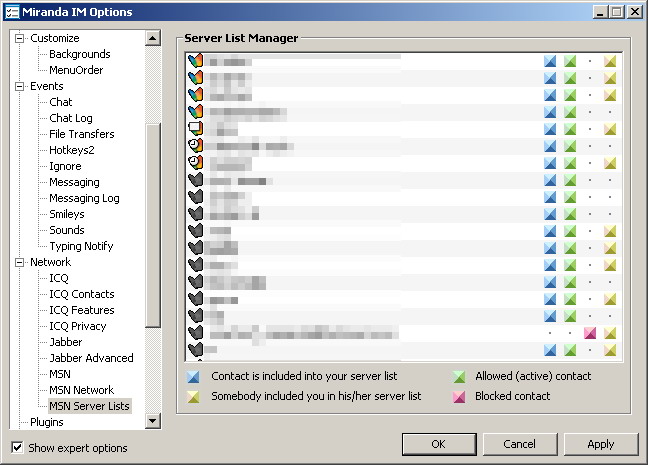Click the offline butterfly icon of the blocked contact
Viewport: 648px width, 465px height.
[196, 332]
